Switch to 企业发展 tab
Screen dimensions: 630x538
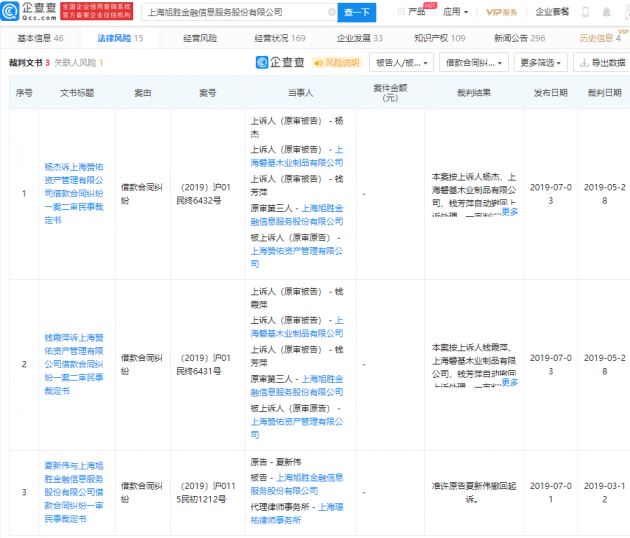point(360,38)
